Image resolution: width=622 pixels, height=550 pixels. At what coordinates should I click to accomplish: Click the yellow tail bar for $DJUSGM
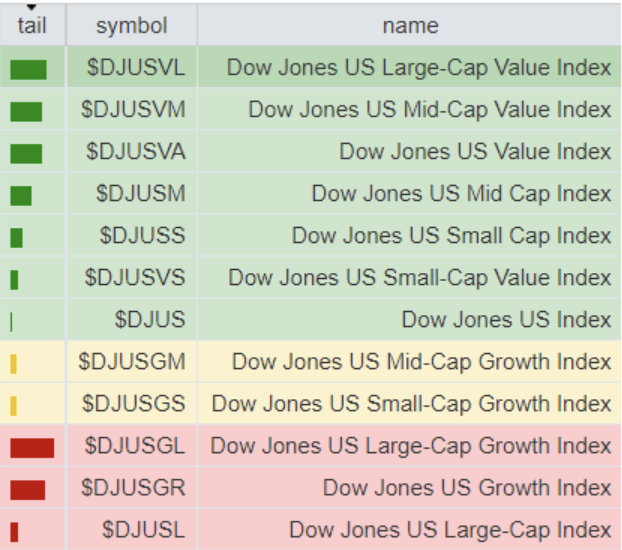pyautogui.click(x=14, y=363)
